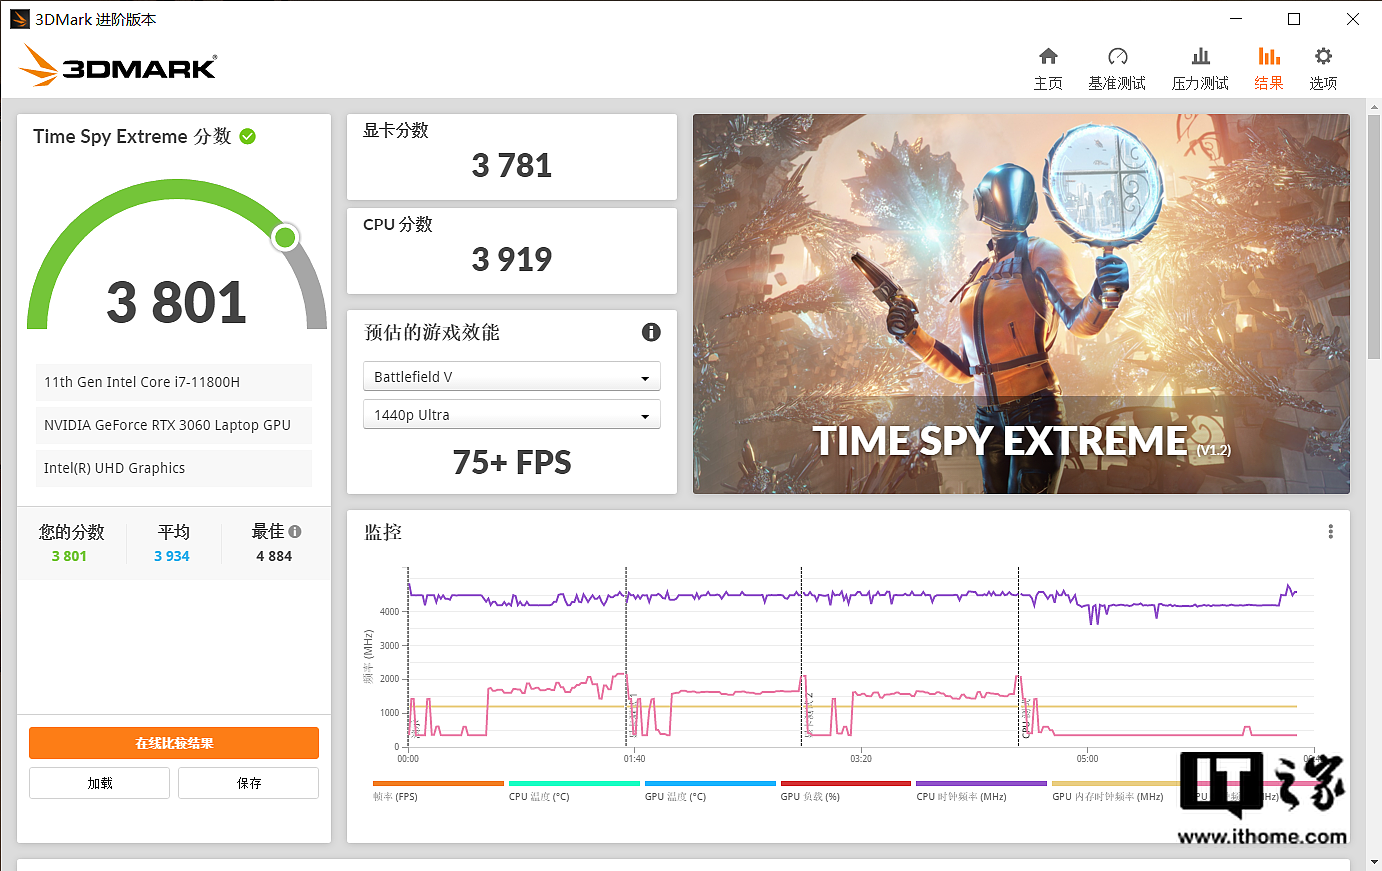Switch to the Results (结果) tab
Screen dimensions: 1382x871
(x=1269, y=69)
